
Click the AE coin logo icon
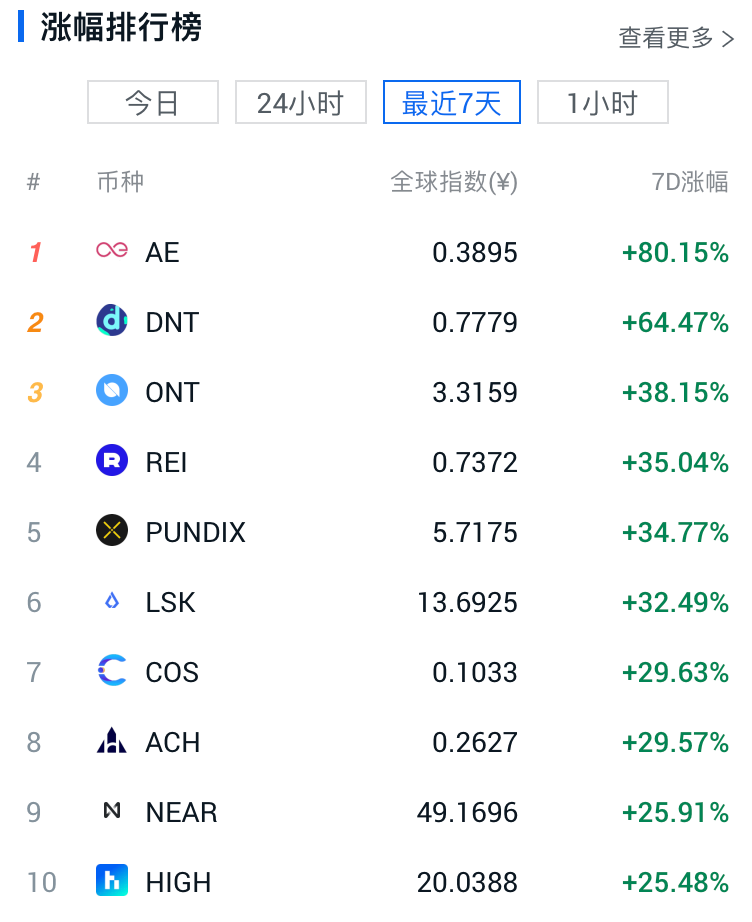[x=112, y=251]
